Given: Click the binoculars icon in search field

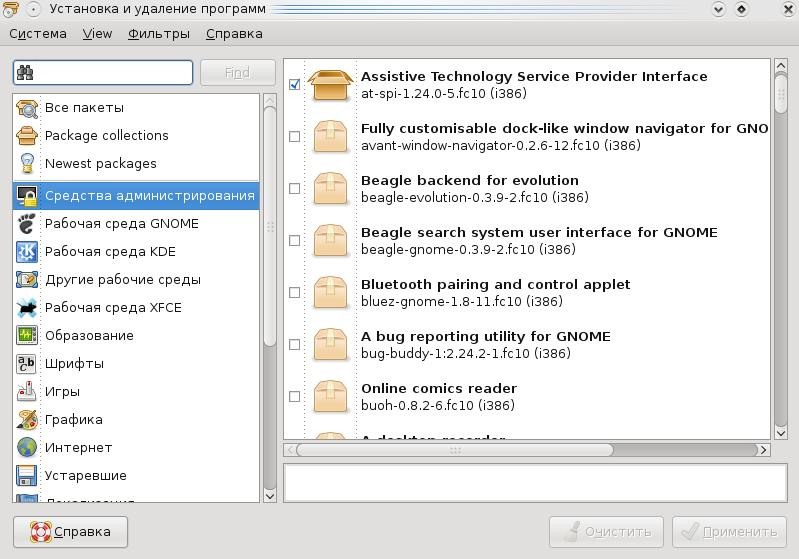Looking at the screenshot, I should pyautogui.click(x=25, y=73).
